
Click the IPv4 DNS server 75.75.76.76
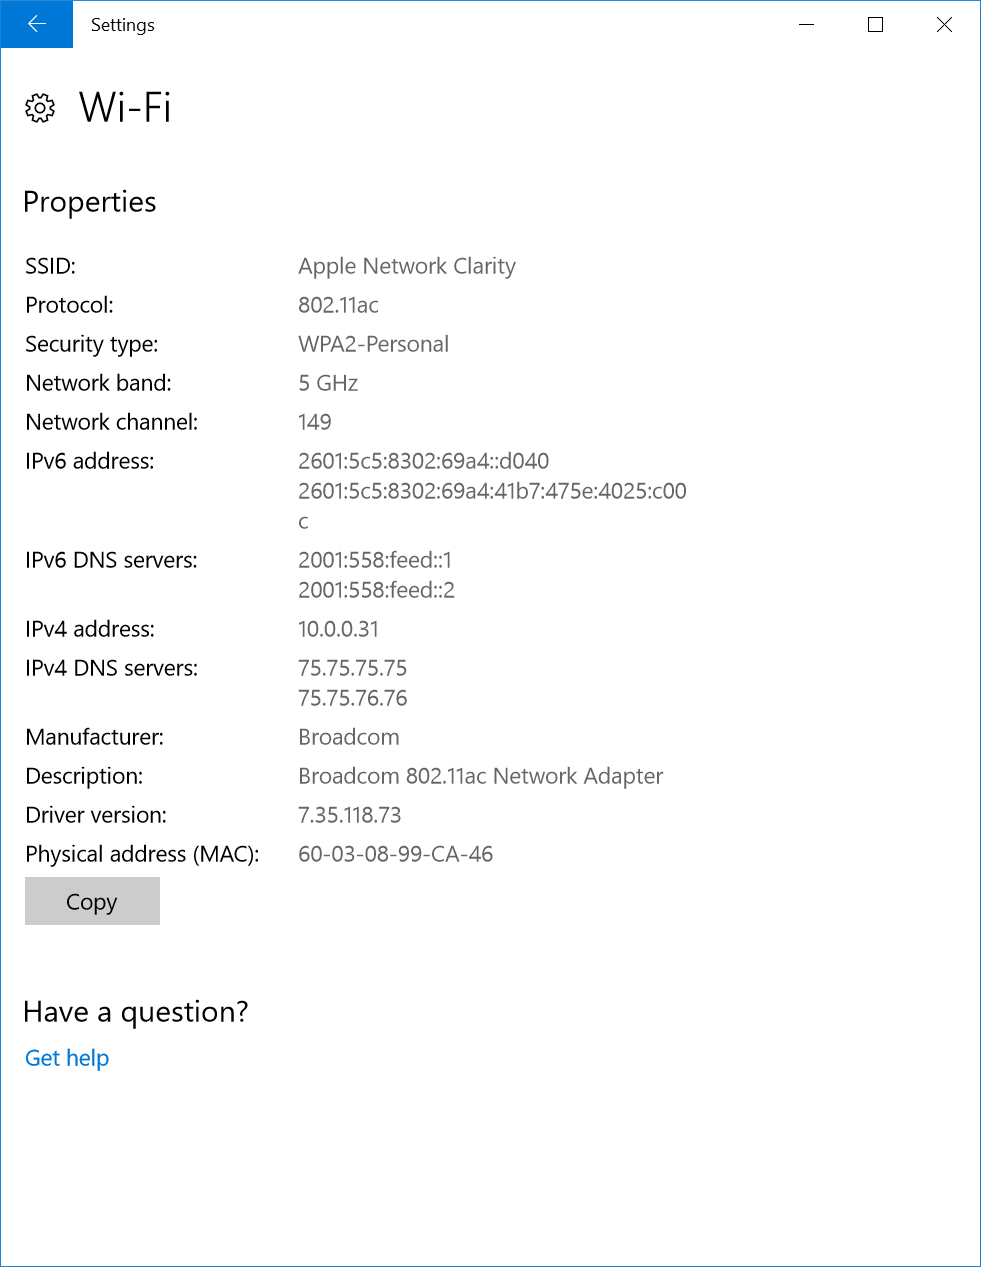pos(353,698)
